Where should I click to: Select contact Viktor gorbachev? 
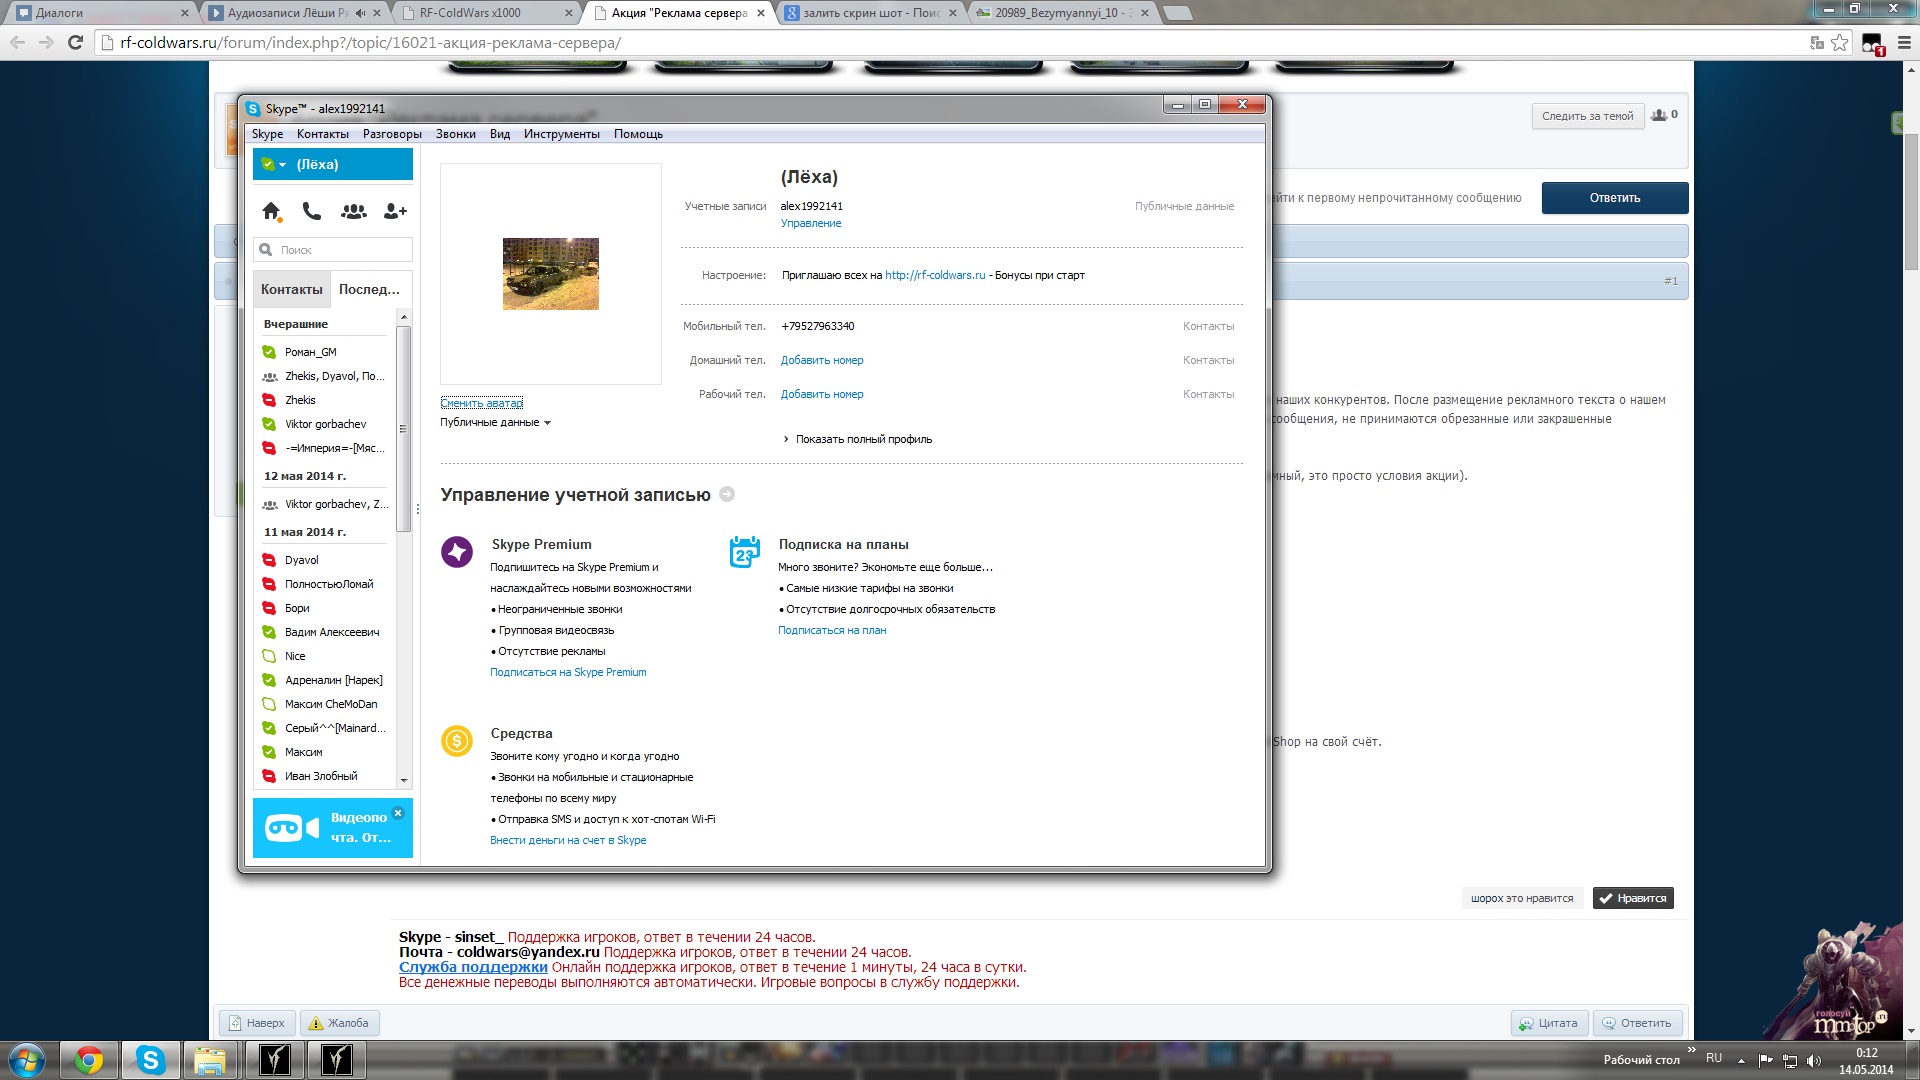tap(324, 424)
